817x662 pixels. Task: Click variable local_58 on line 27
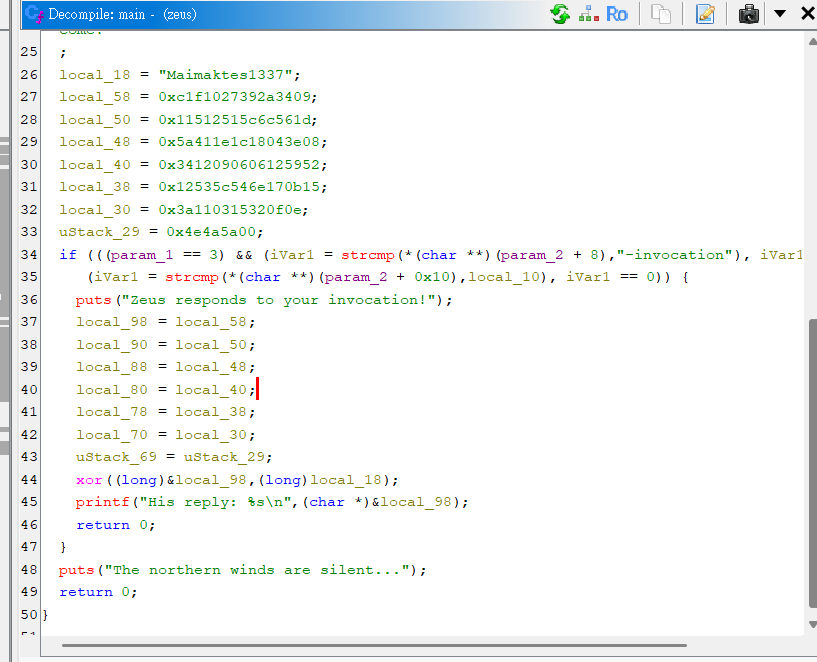[x=95, y=97]
